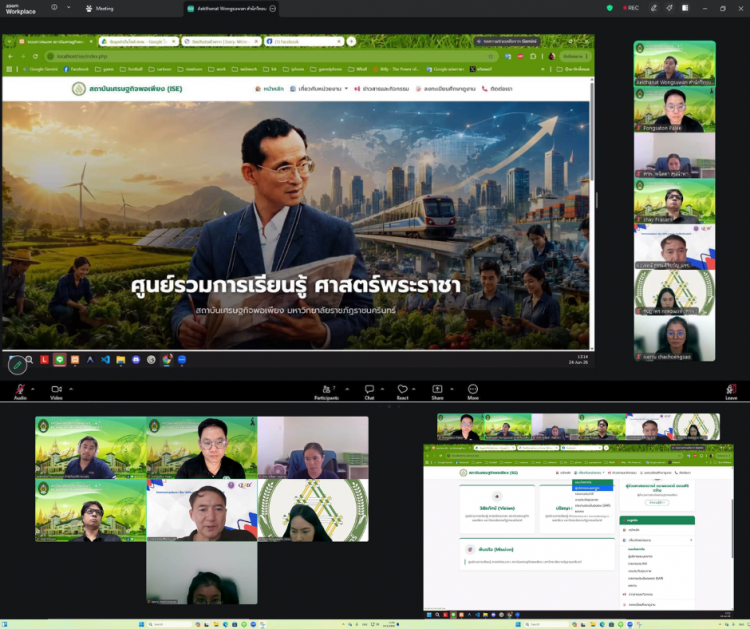
Task: Bookmark page with the star icon
Action: click(x=490, y=56)
